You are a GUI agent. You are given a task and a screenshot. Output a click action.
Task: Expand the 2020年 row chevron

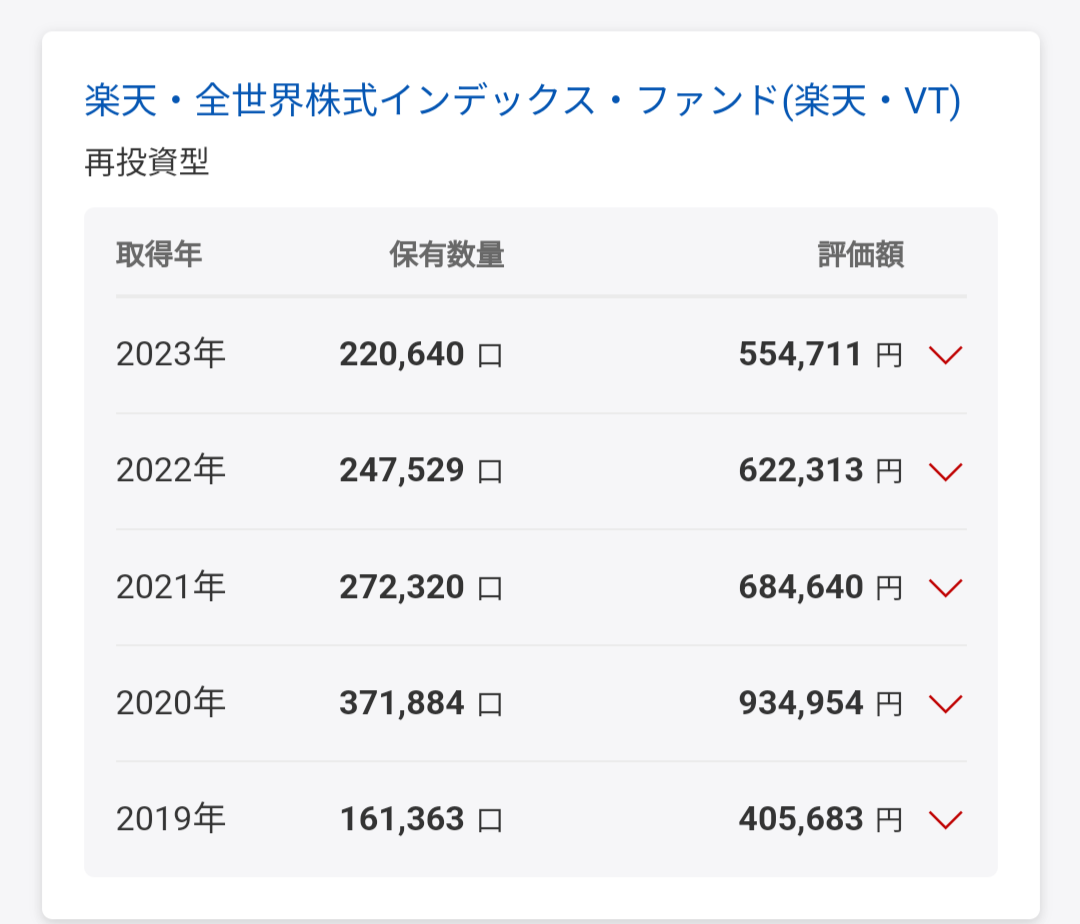tap(945, 704)
